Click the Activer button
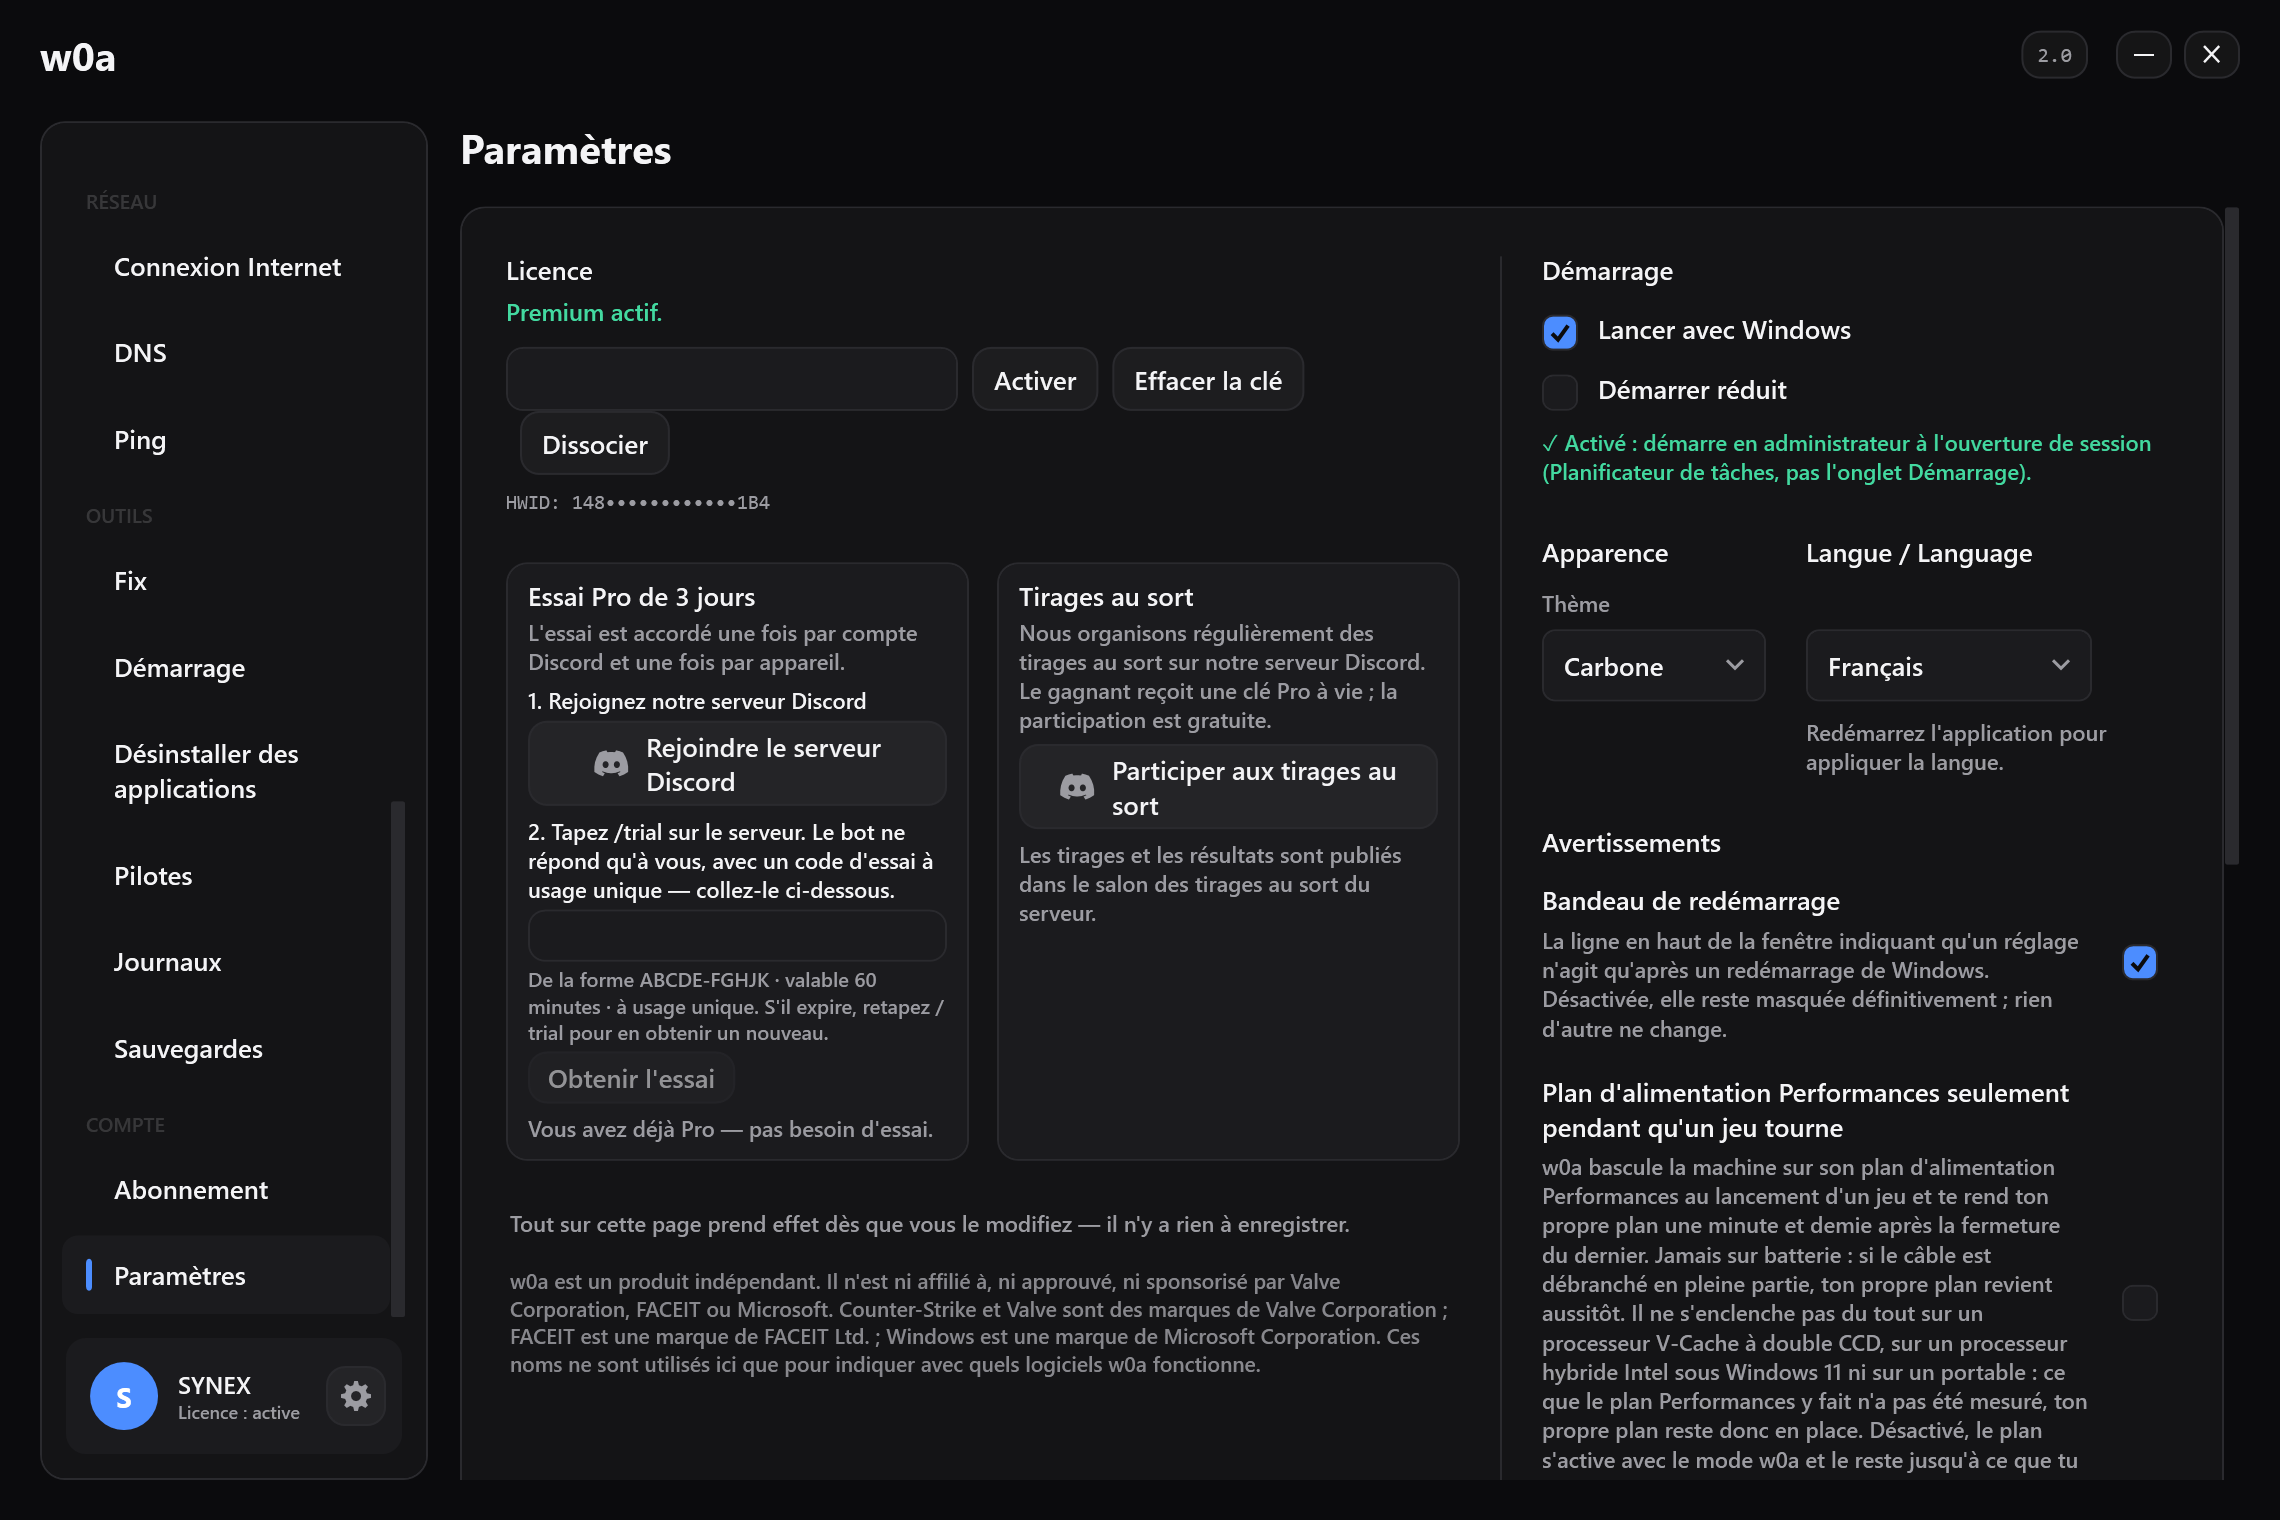2280x1520 pixels. click(x=1035, y=380)
